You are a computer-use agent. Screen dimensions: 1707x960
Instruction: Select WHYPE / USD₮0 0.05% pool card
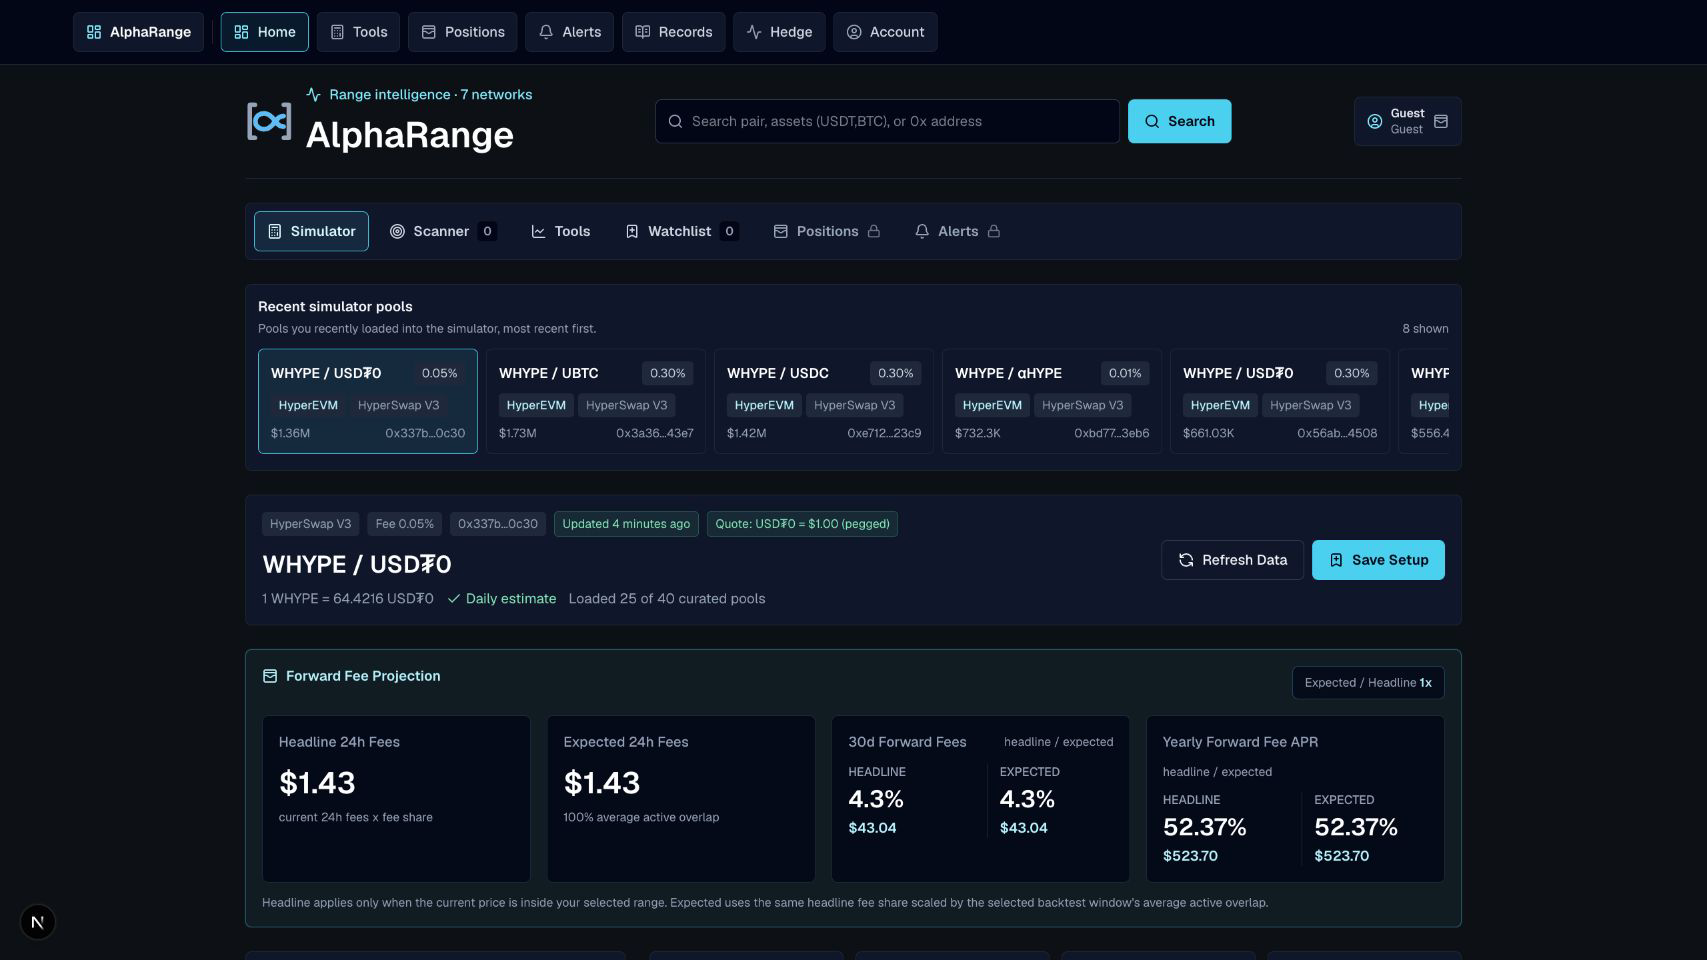coord(368,401)
